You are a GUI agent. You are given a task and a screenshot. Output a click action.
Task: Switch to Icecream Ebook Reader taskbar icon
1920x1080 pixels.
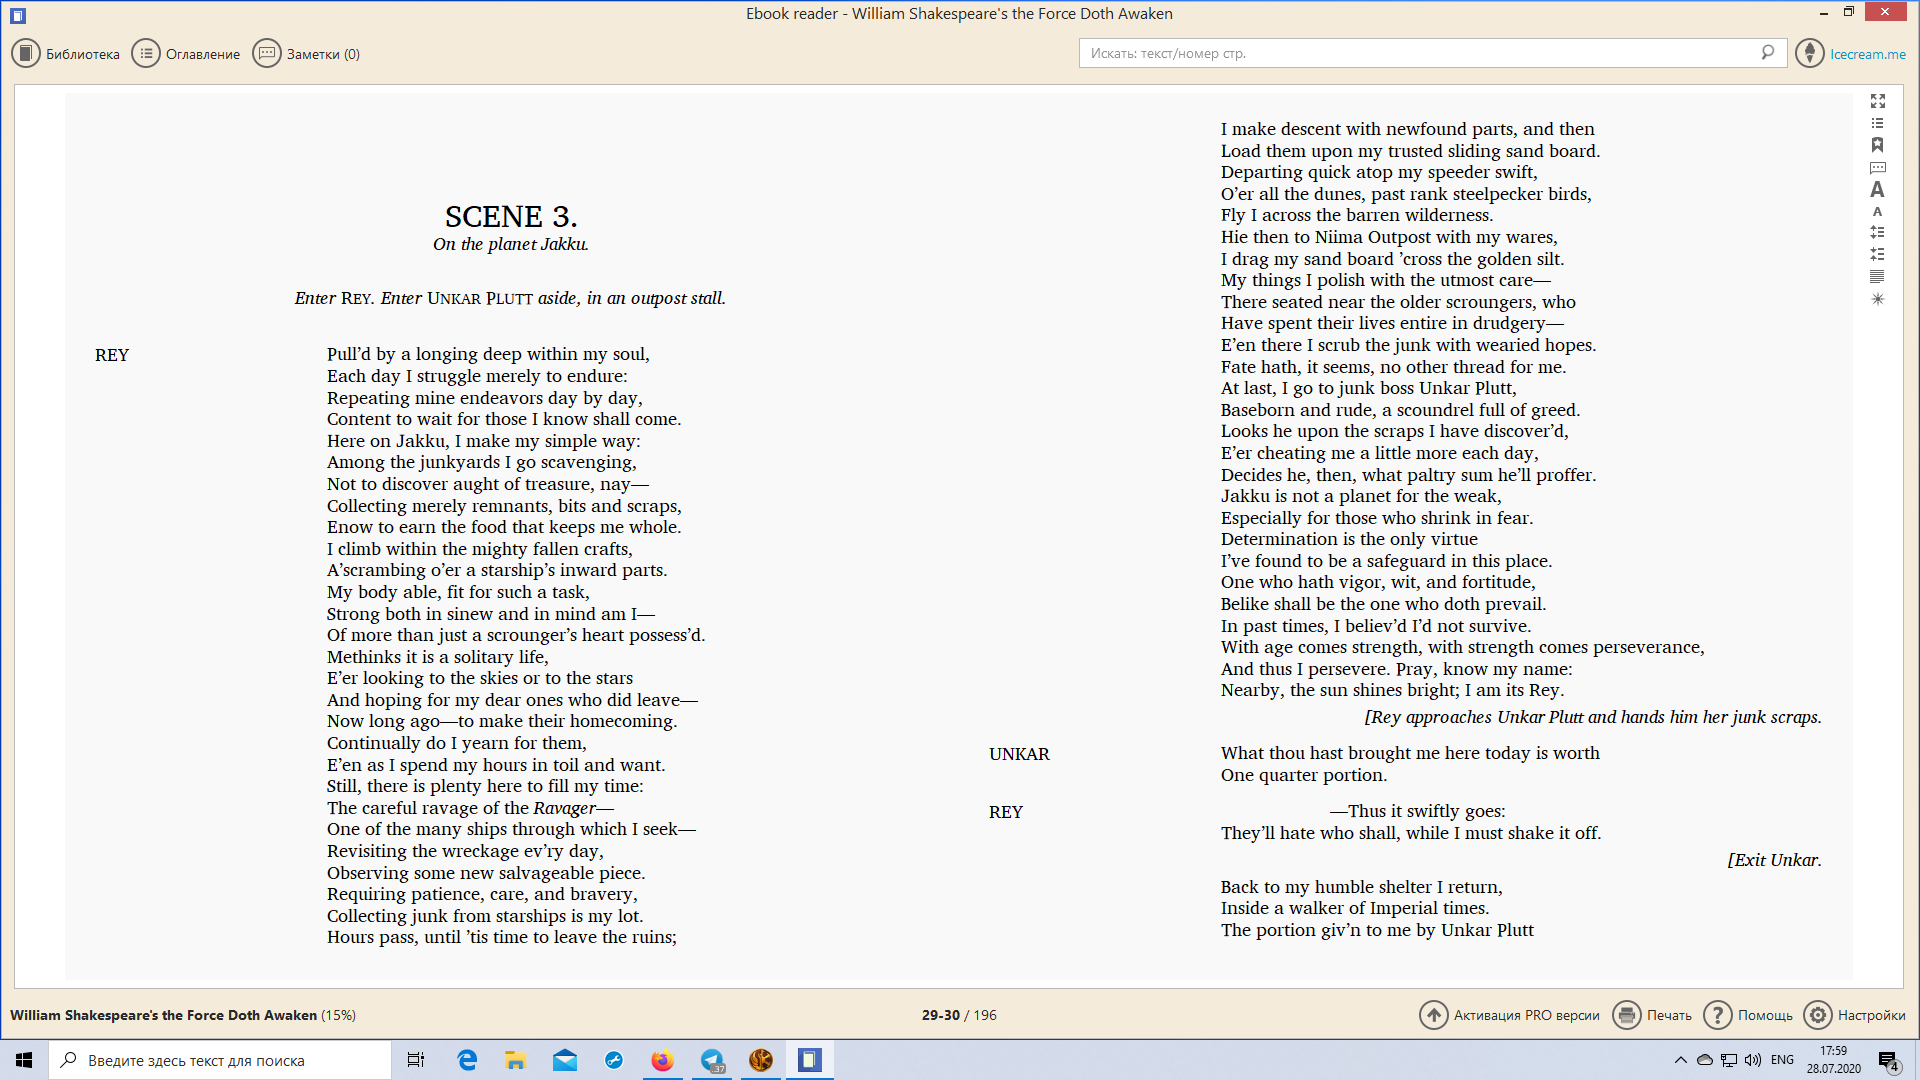[810, 1060]
